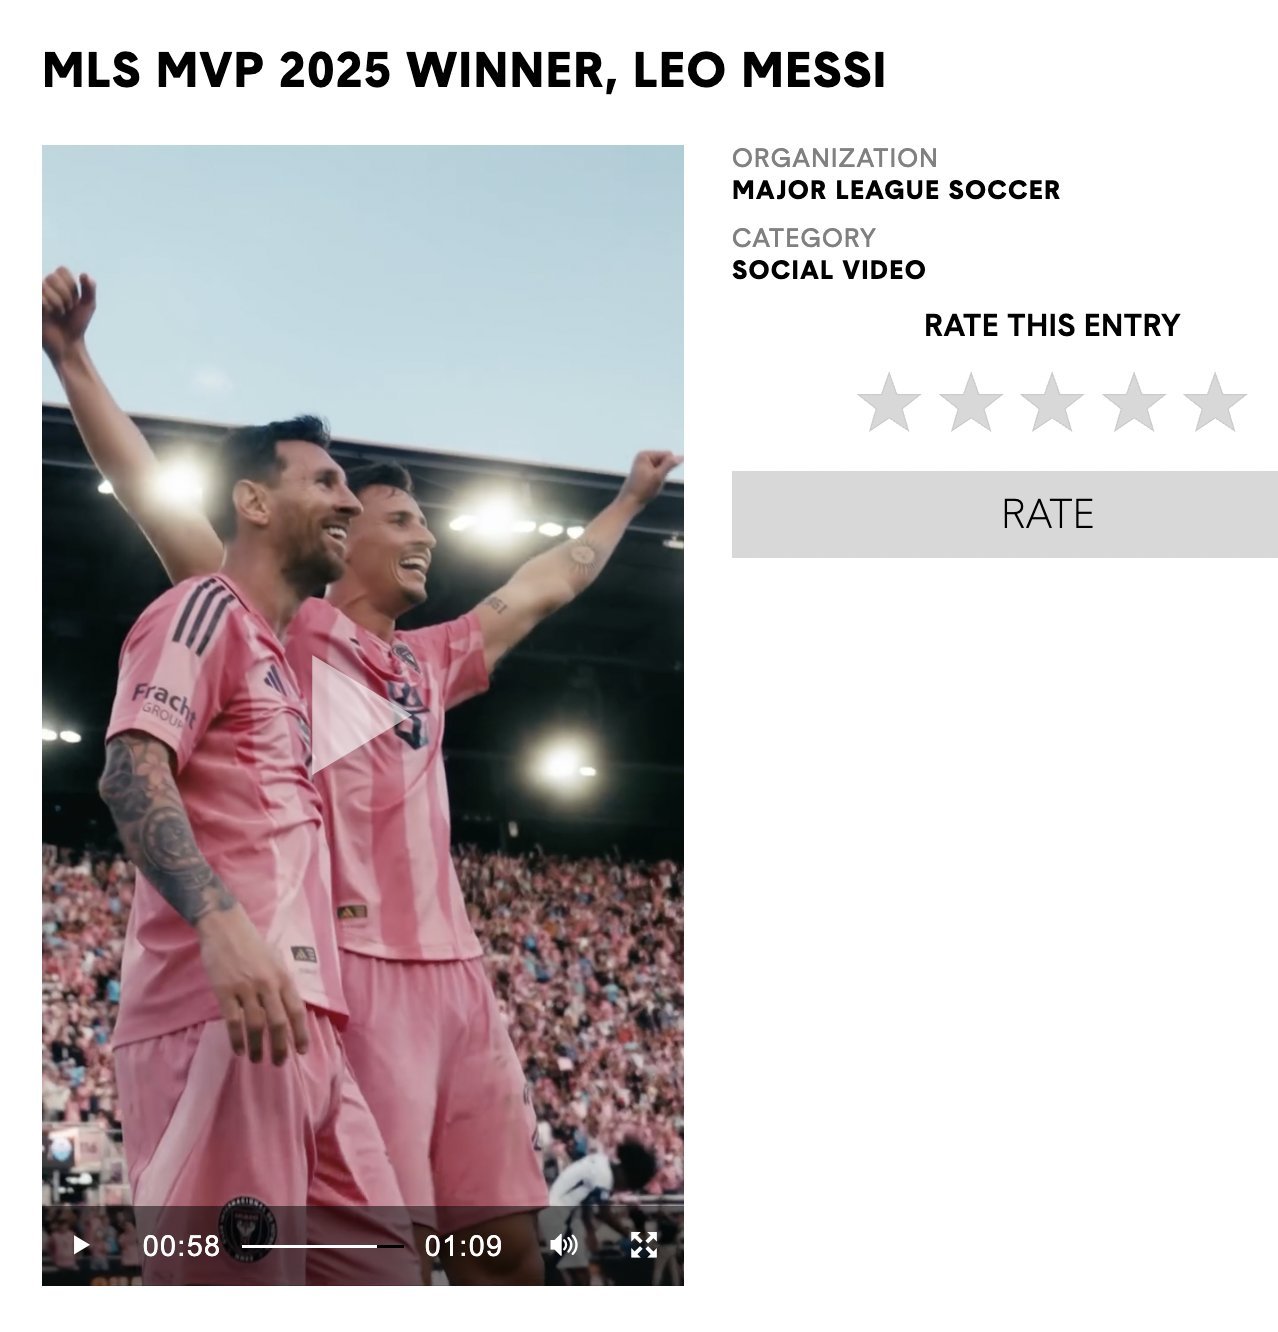Click the Major League Soccer organization name

896,190
